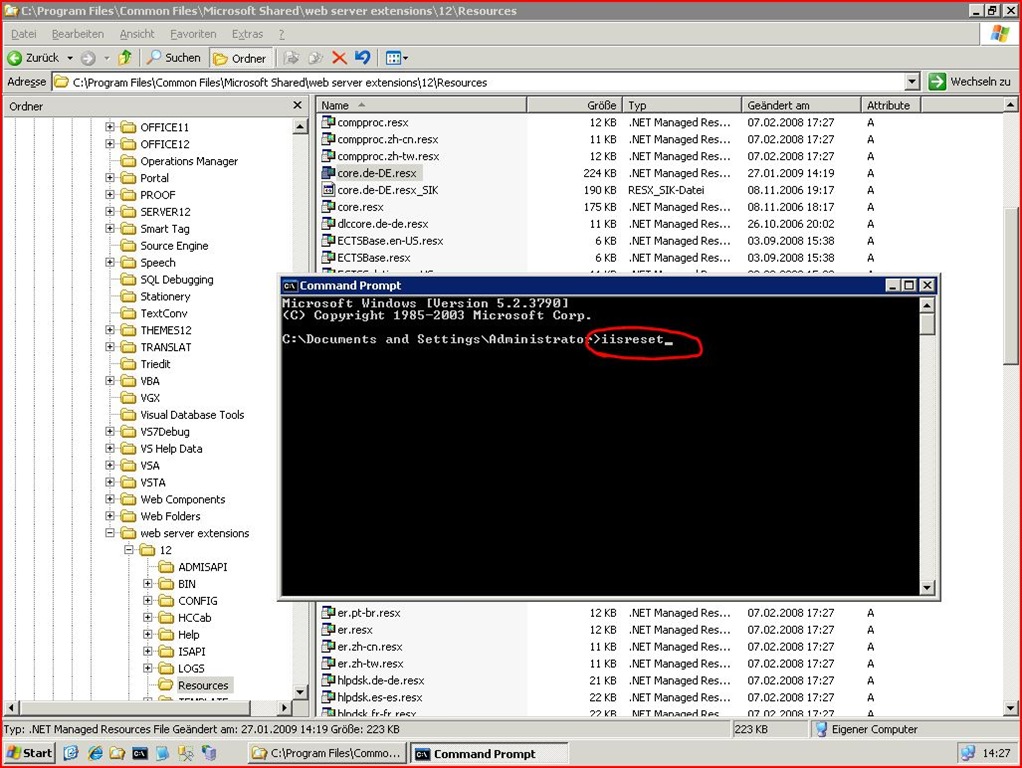Image resolution: width=1022 pixels, height=768 pixels.
Task: Expand the BIN folder in tree
Action: 148,584
